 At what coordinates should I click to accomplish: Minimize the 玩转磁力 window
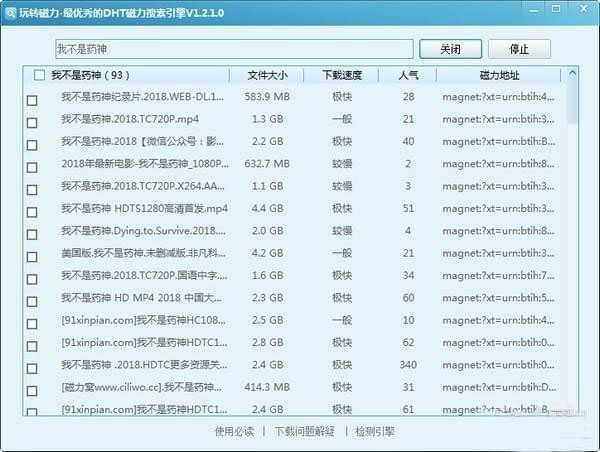pyautogui.click(x=533, y=10)
